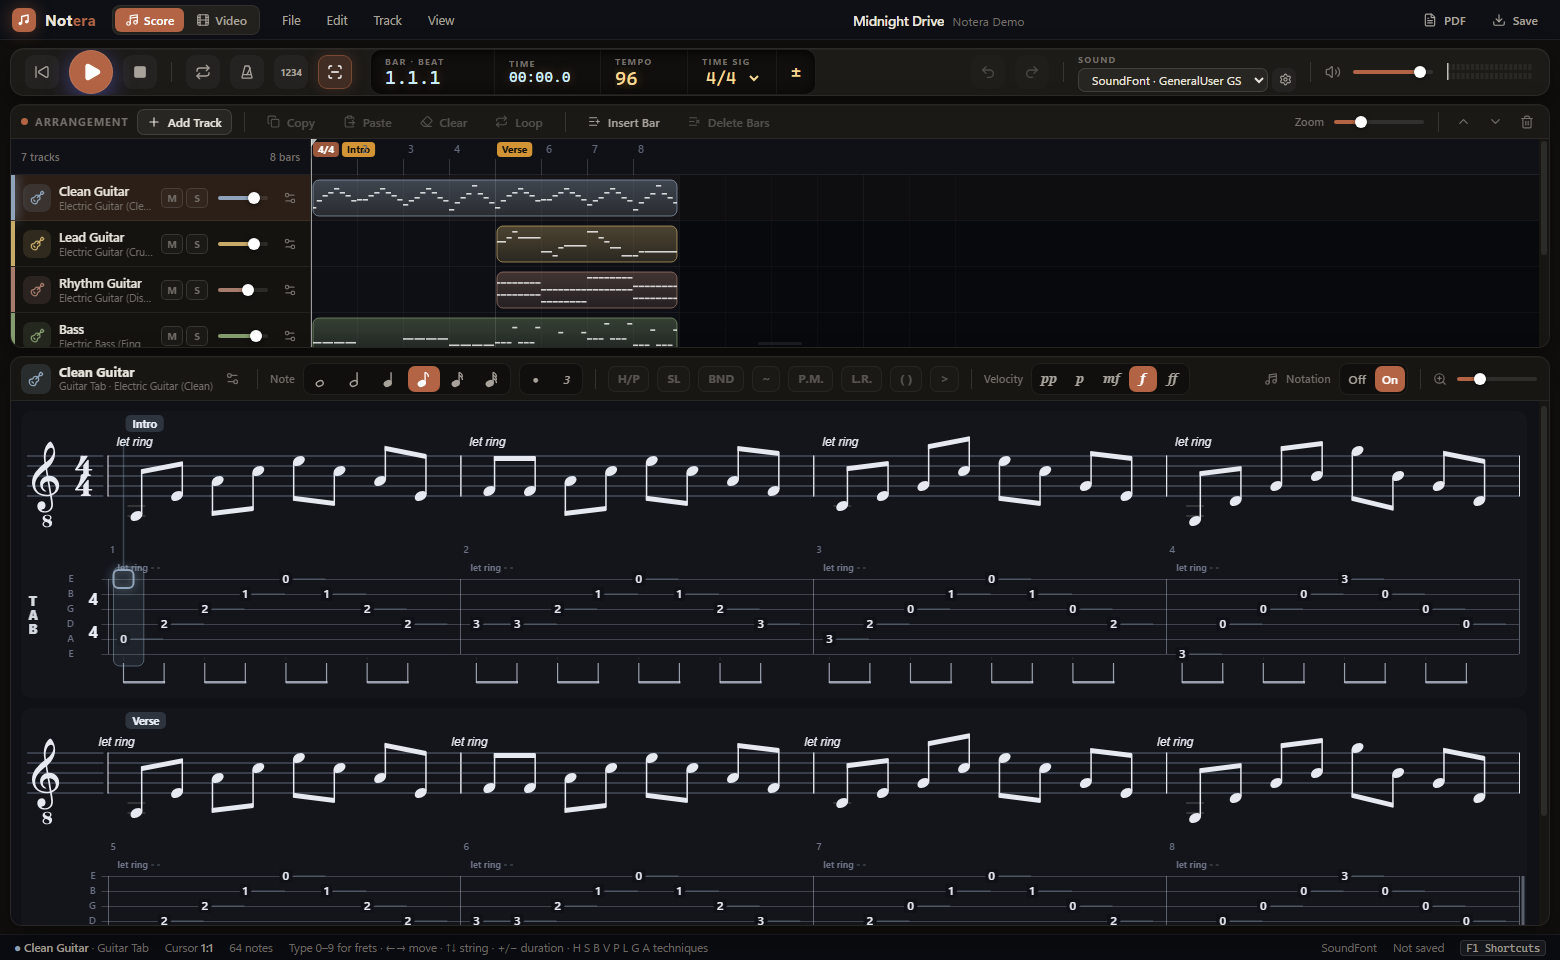Image resolution: width=1560 pixels, height=960 pixels.
Task: Apply the P.M. palm mute technique
Action: pos(811,379)
